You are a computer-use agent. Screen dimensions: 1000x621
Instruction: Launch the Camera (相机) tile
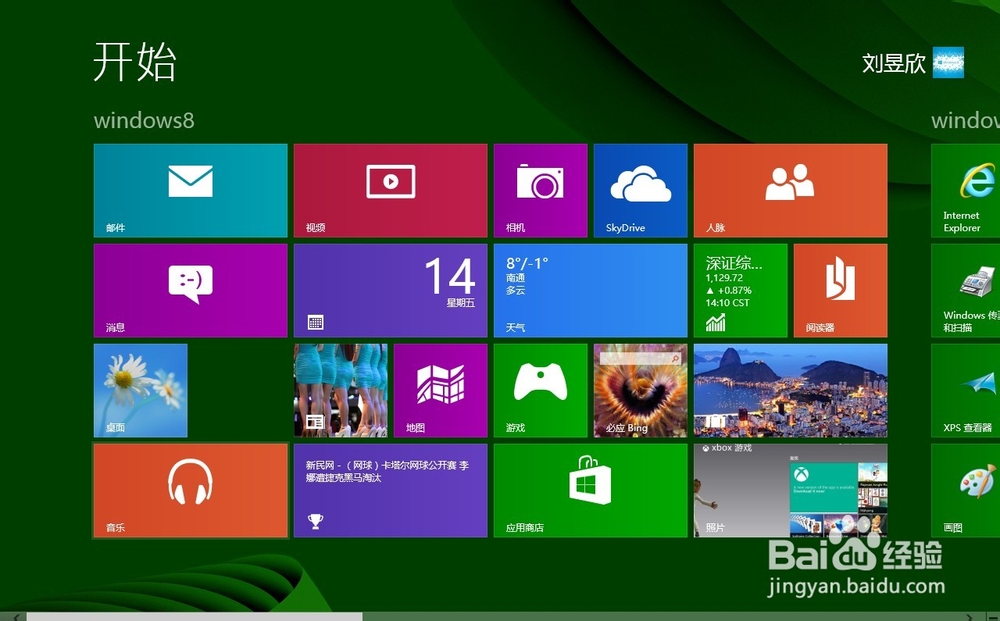coord(540,191)
